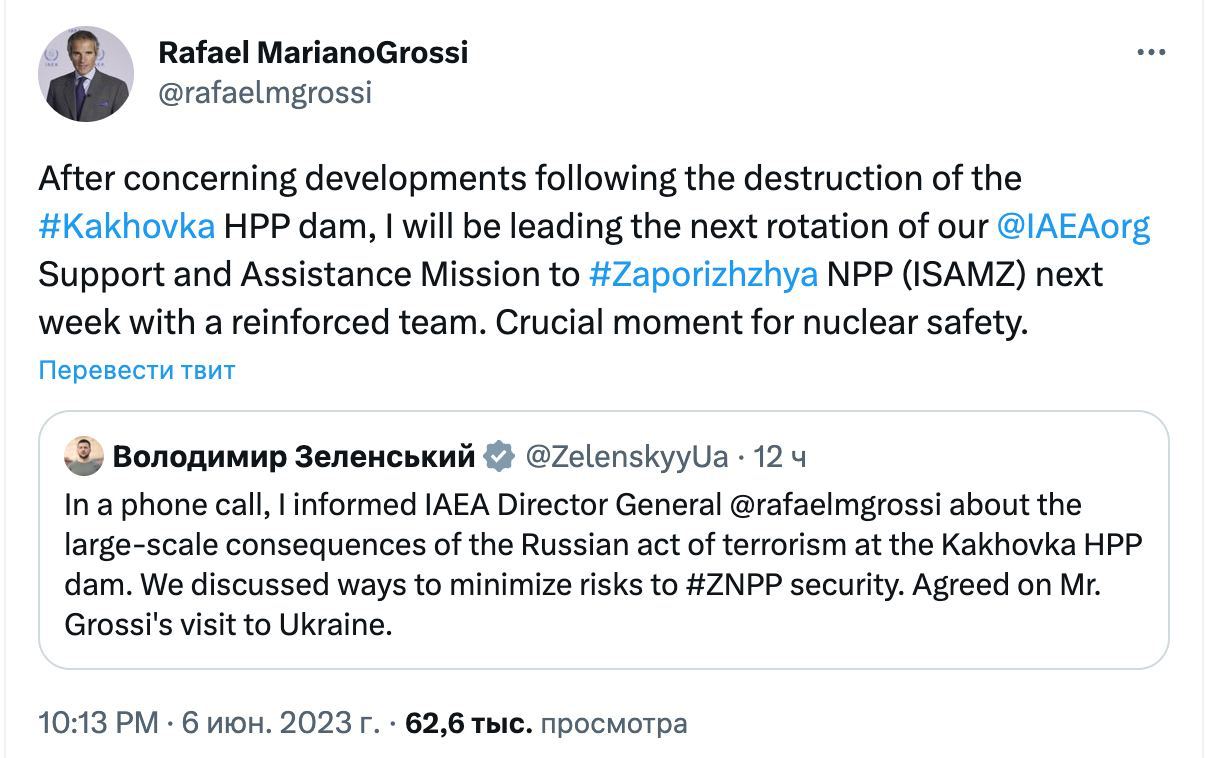Viewport: 1206px width, 758px height.
Task: Open the #Kakhovka hashtag
Action: point(127,226)
